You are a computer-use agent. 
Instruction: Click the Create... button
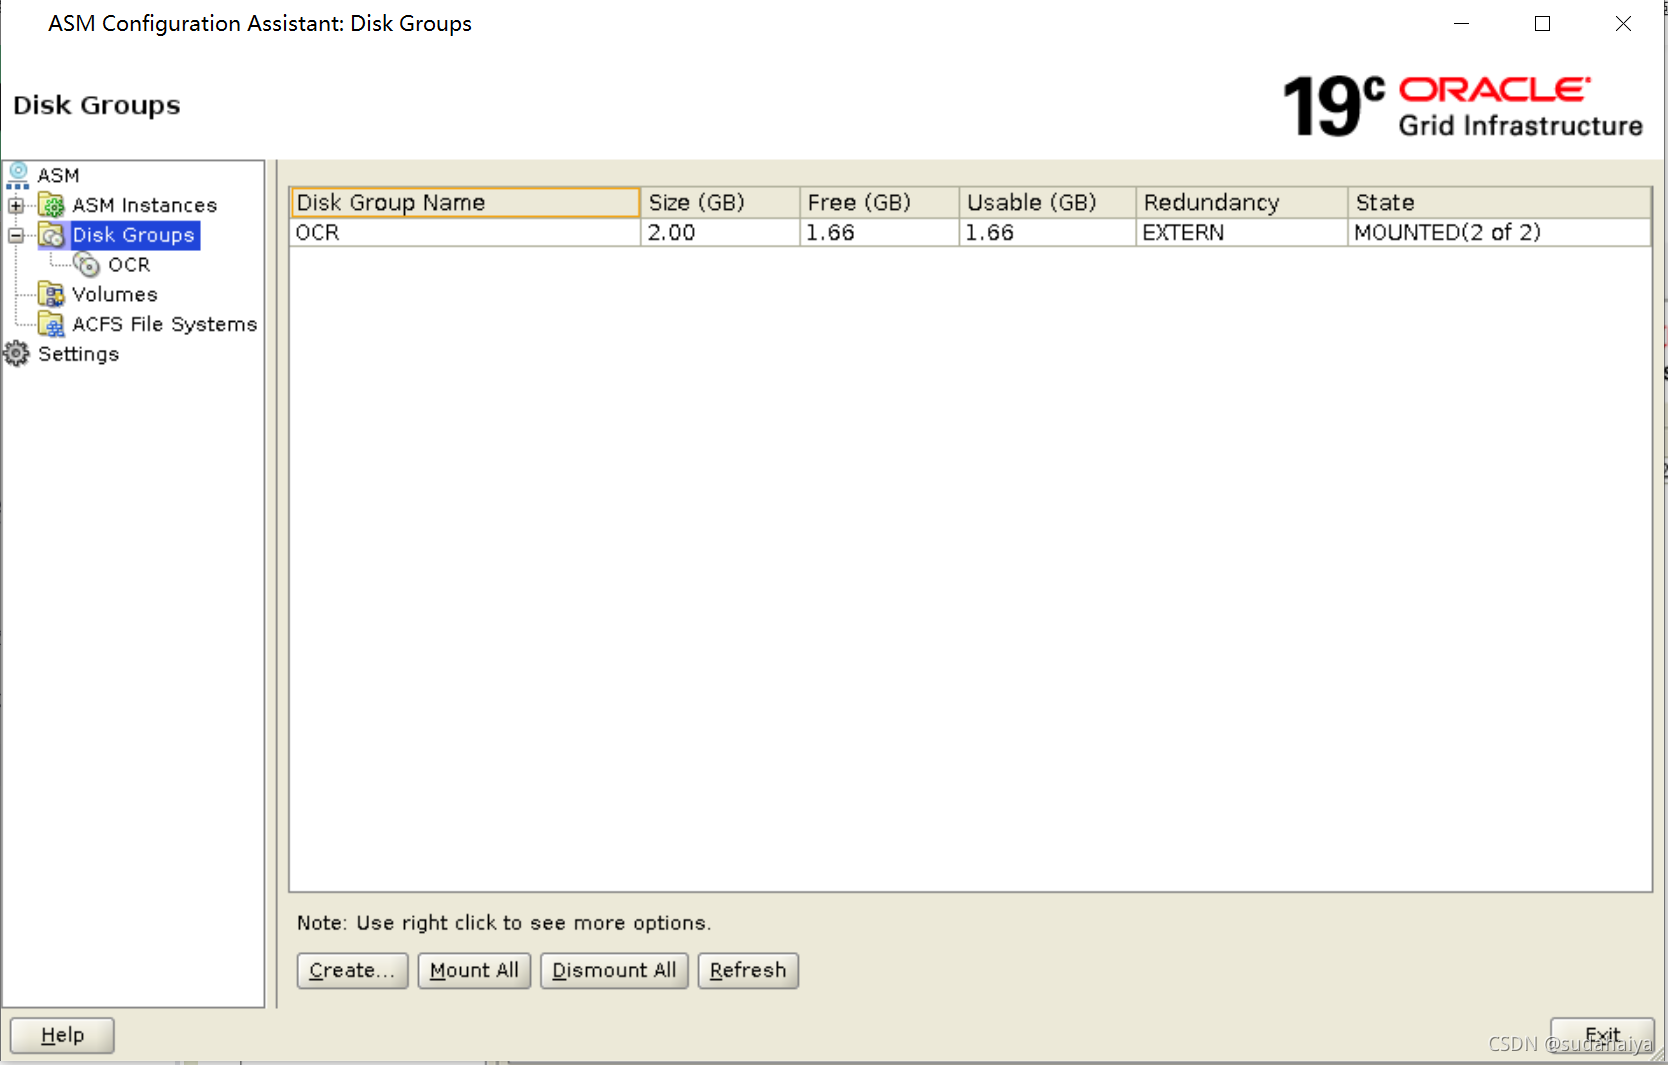click(352, 970)
